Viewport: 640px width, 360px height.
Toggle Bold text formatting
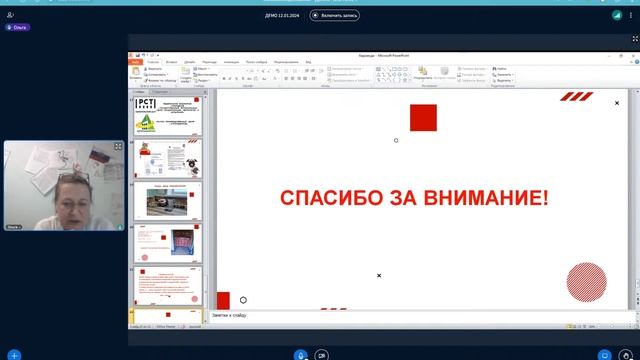click(x=224, y=78)
